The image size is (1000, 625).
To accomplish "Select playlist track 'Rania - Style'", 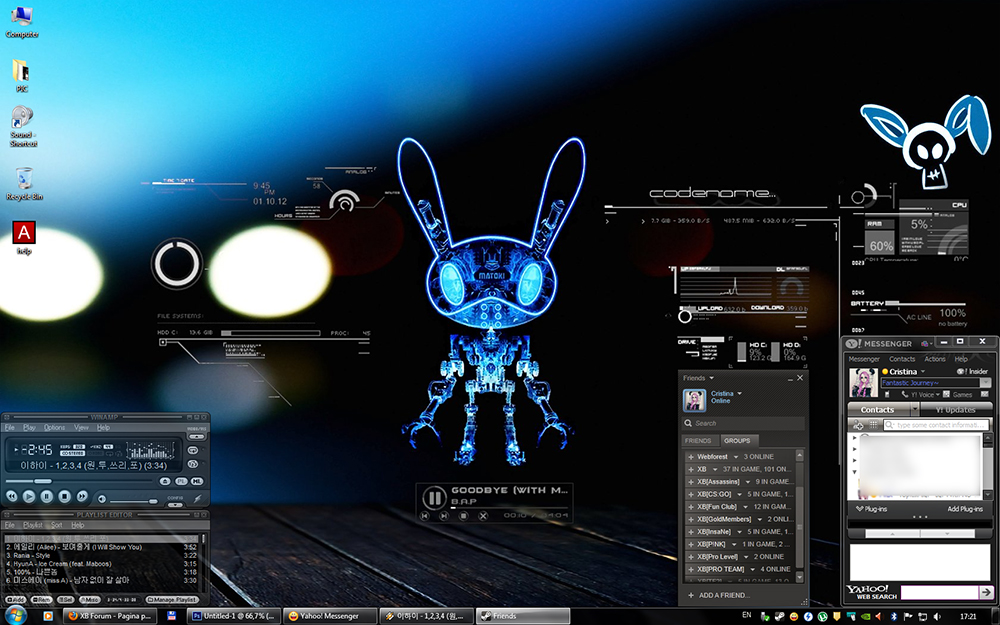I will pos(102,555).
